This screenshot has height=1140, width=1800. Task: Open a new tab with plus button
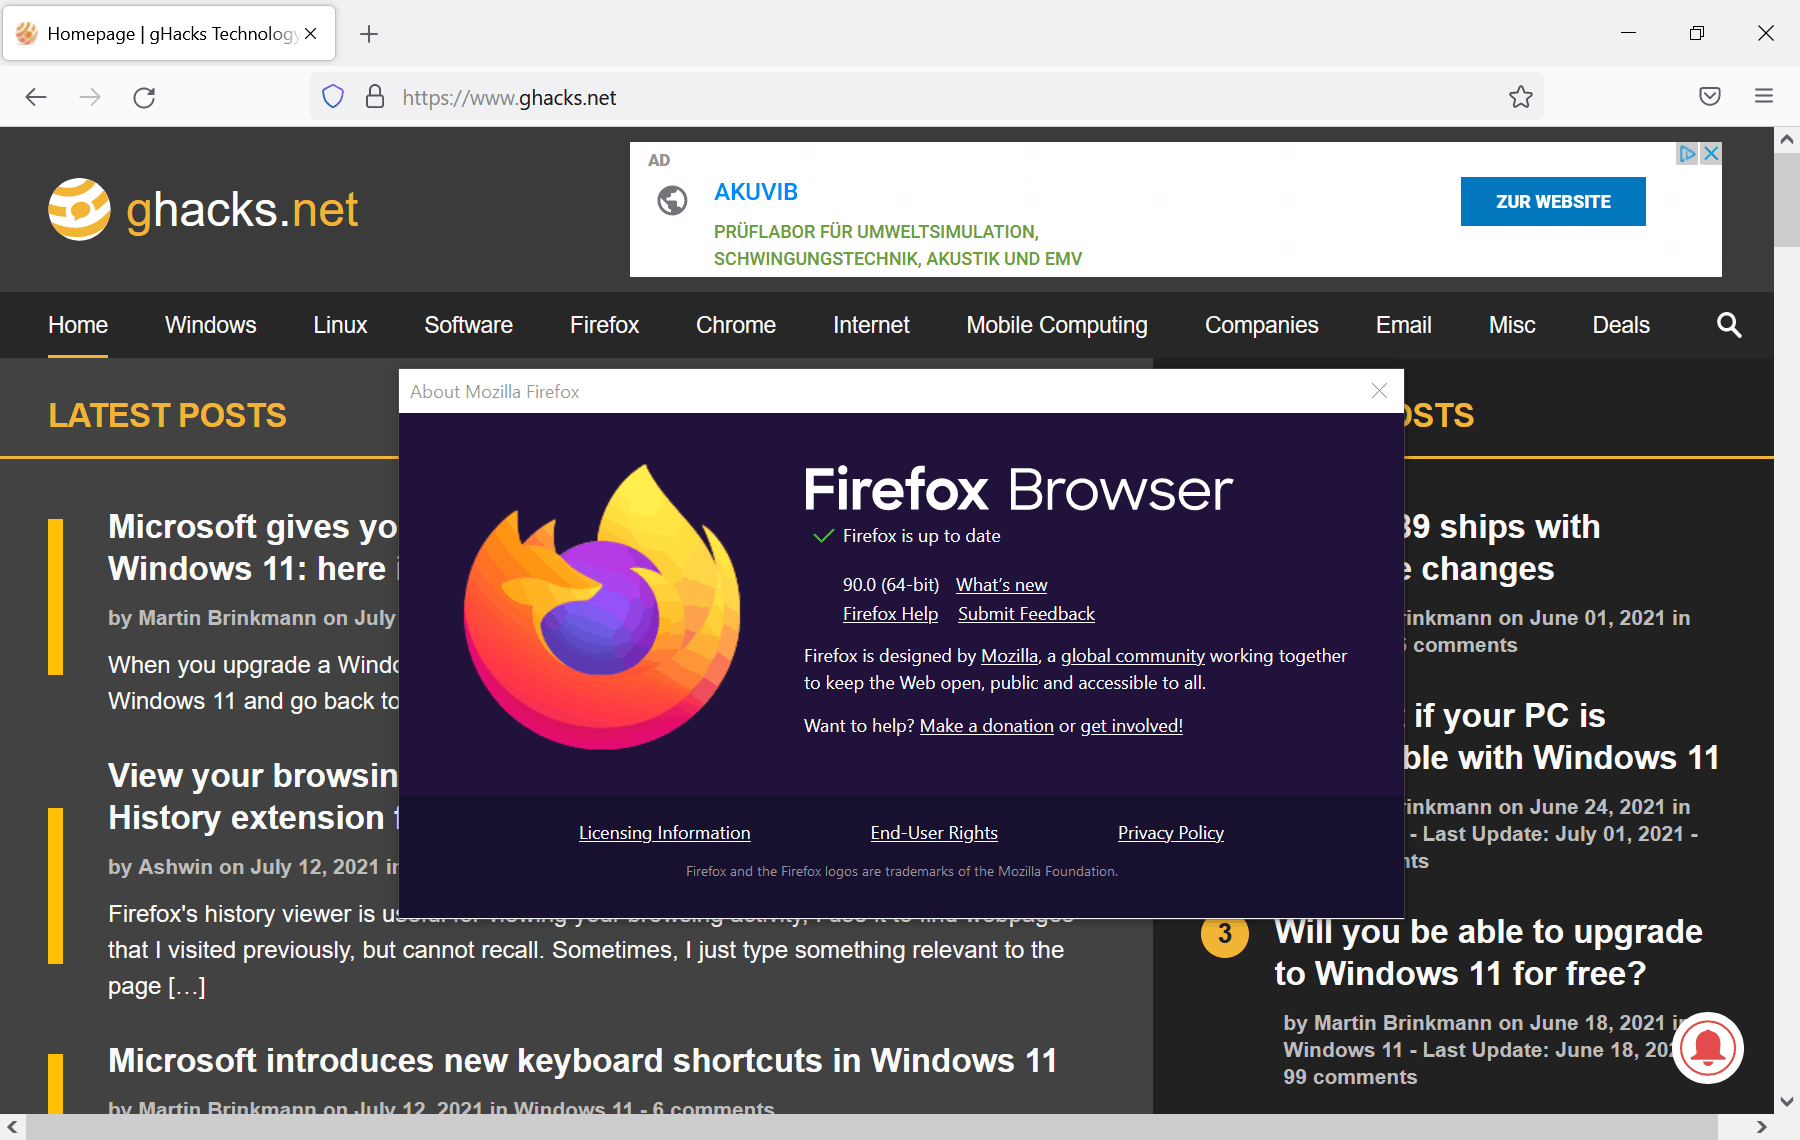click(x=369, y=34)
